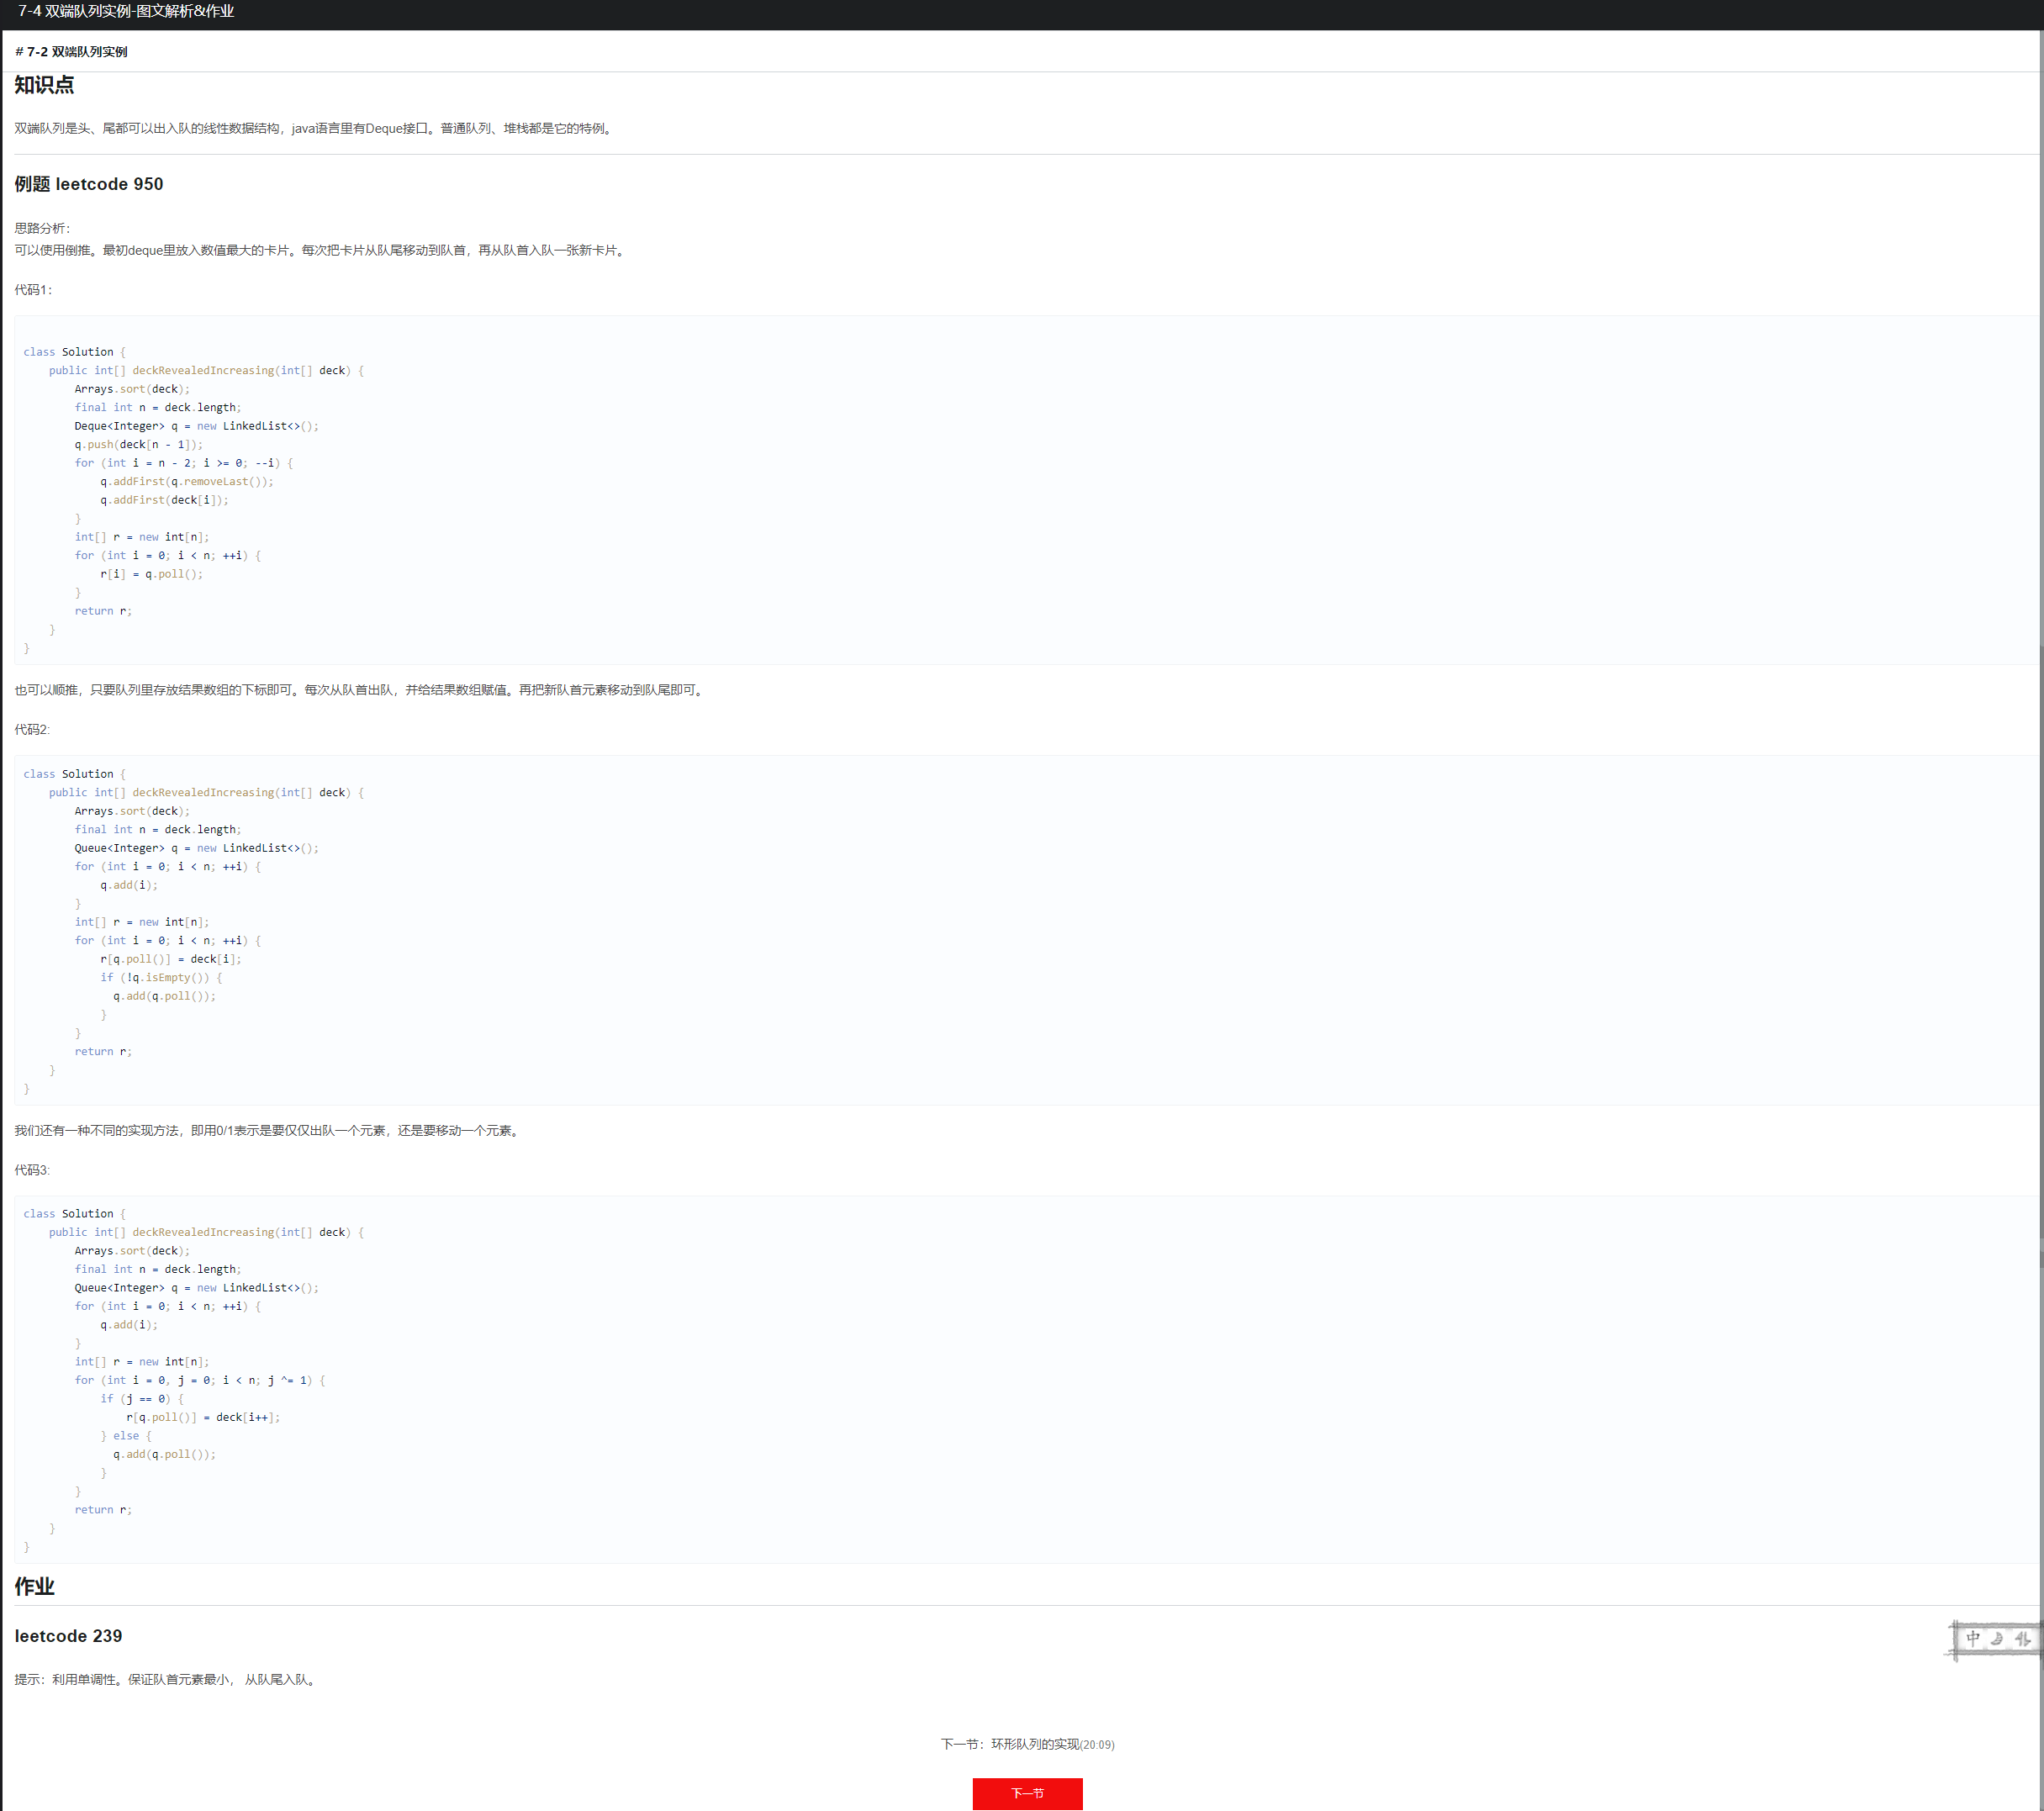Click the 知识点 heading
Image resolution: width=2044 pixels, height=1811 pixels.
coord(44,85)
